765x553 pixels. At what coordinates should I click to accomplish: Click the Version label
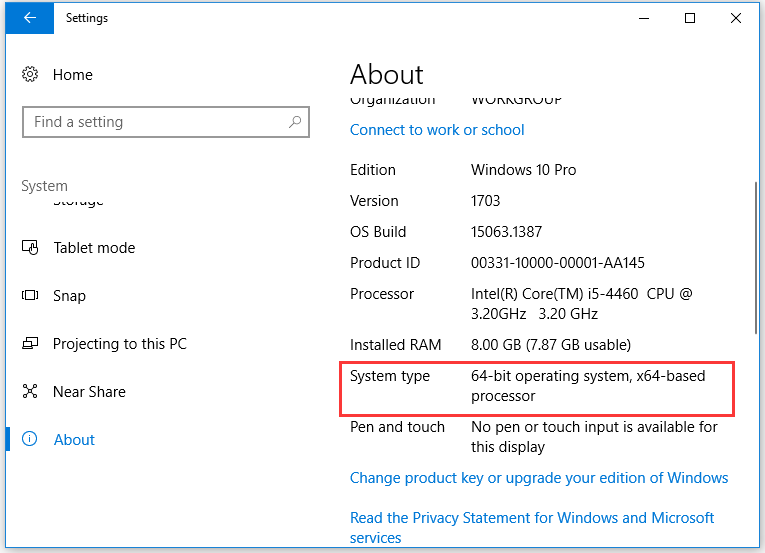point(374,201)
